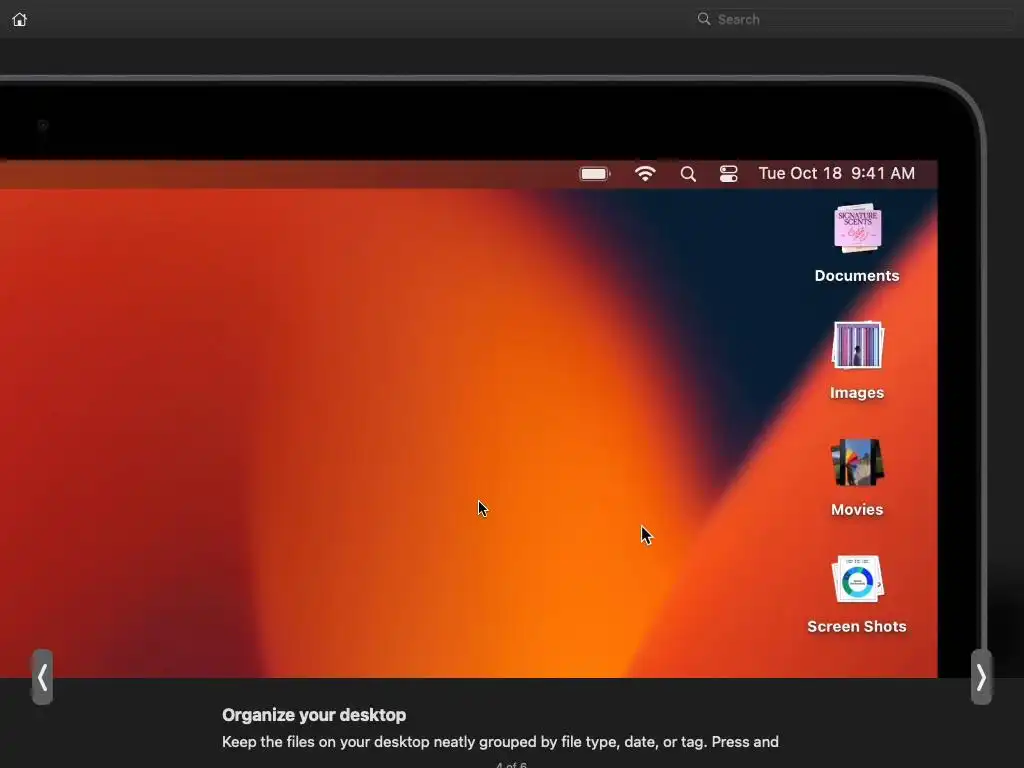Viewport: 1024px width, 768px height.
Task: Click the Images label text
Action: click(857, 392)
